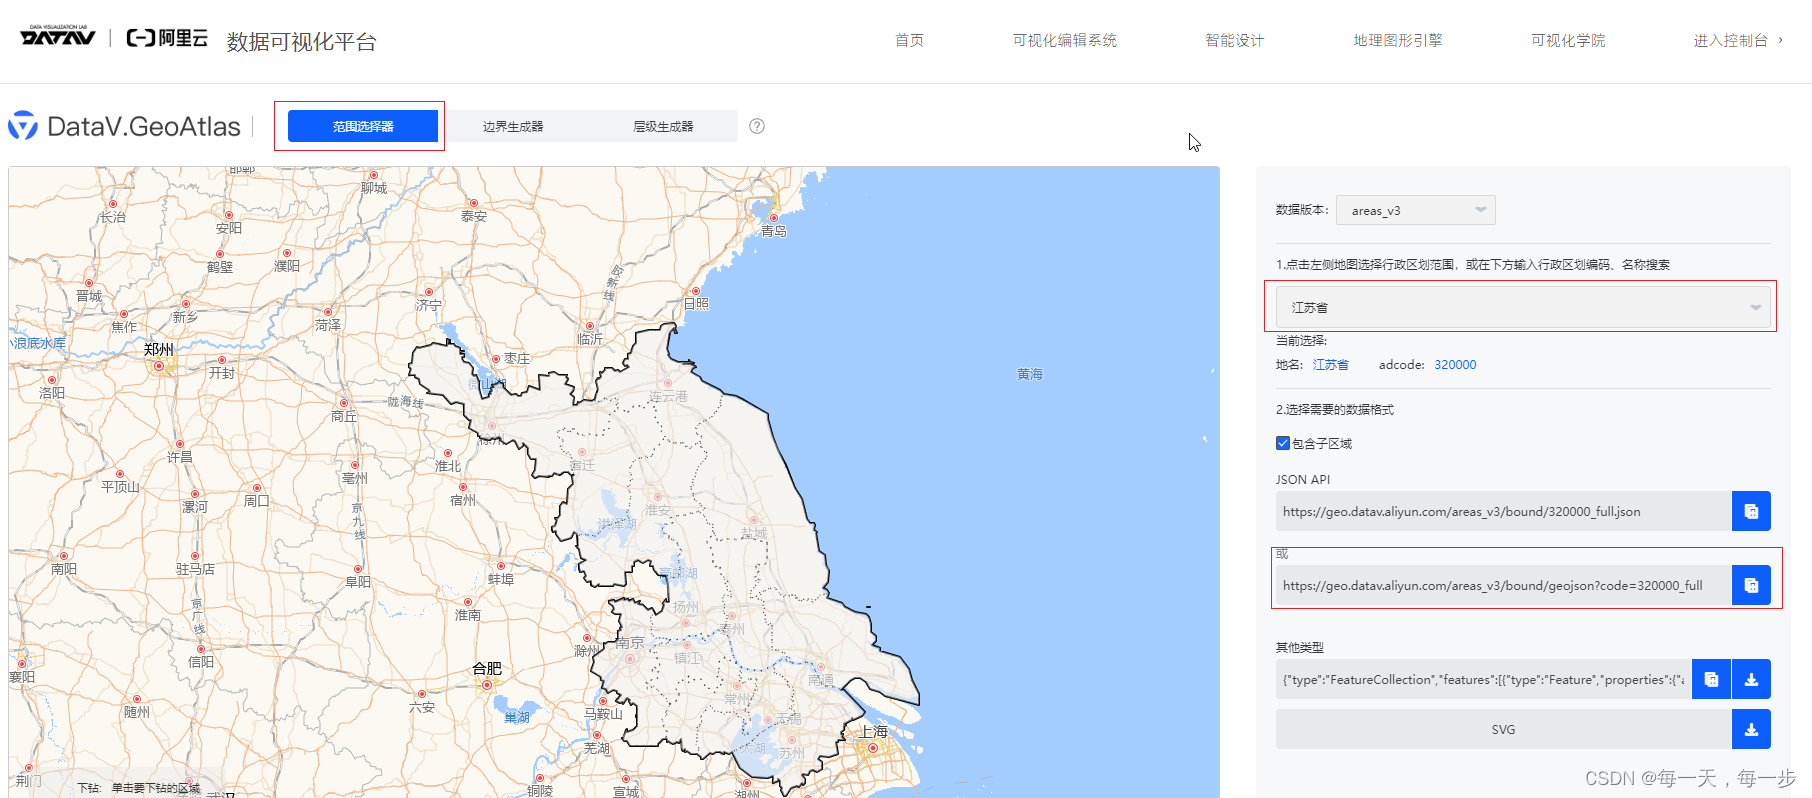Click 连云港 area in Jiangsu map
1812x798 pixels.
click(x=668, y=397)
